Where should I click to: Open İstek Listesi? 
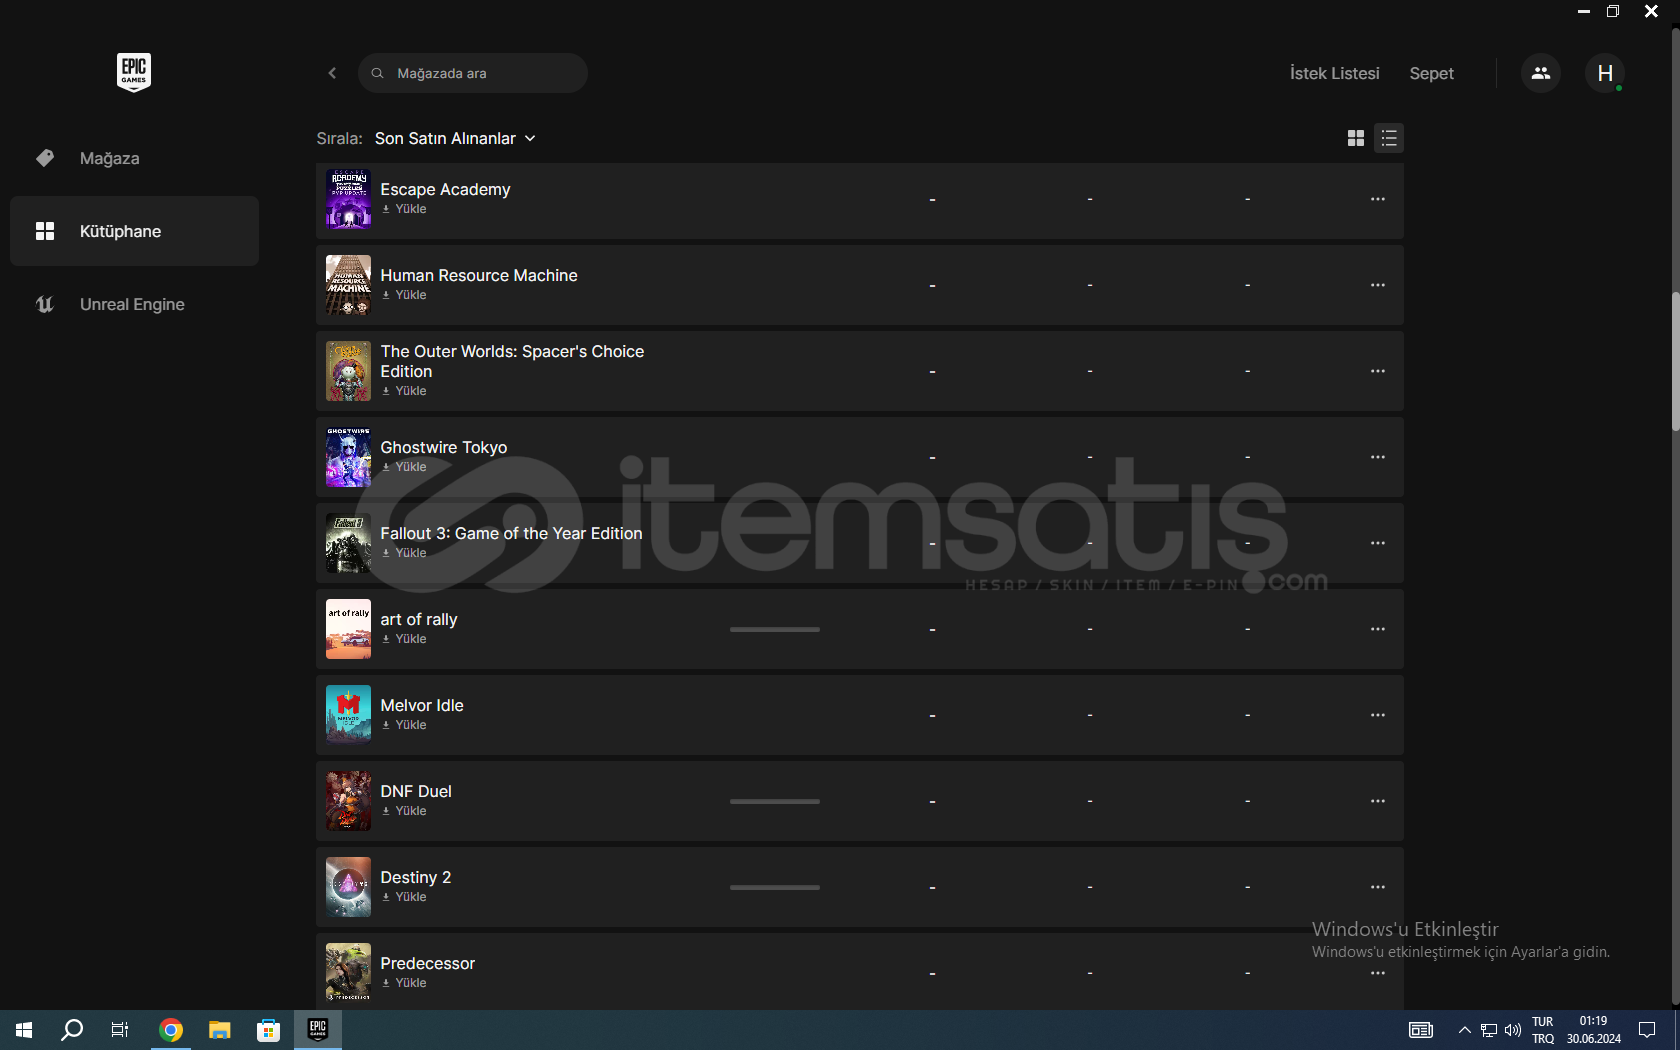tap(1334, 73)
